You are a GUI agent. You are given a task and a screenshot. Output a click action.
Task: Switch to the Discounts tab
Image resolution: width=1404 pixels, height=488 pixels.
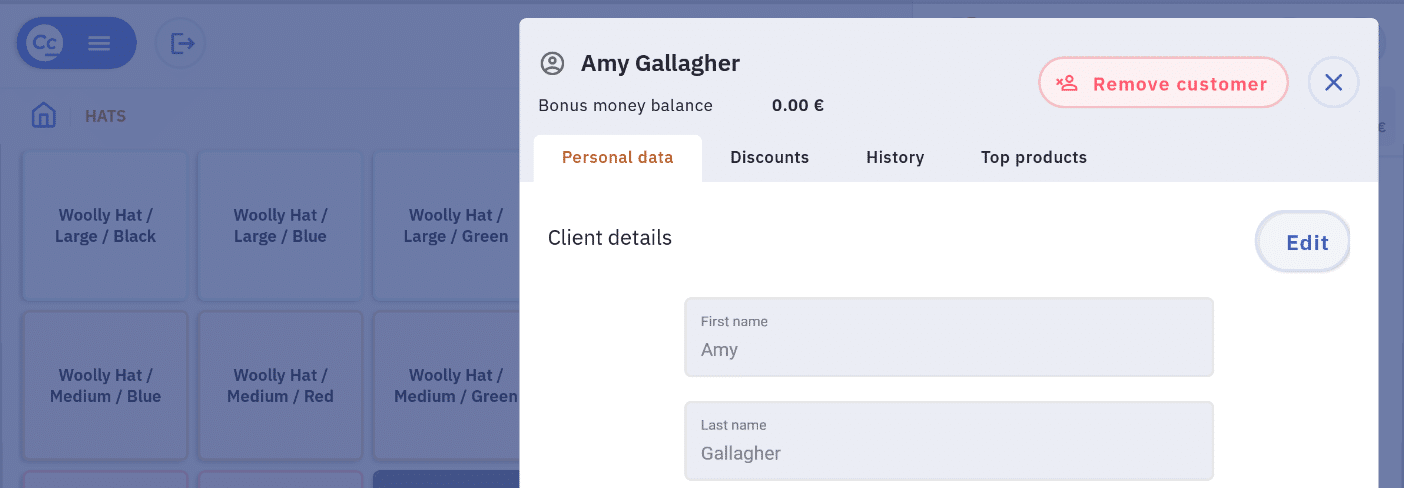pos(769,157)
